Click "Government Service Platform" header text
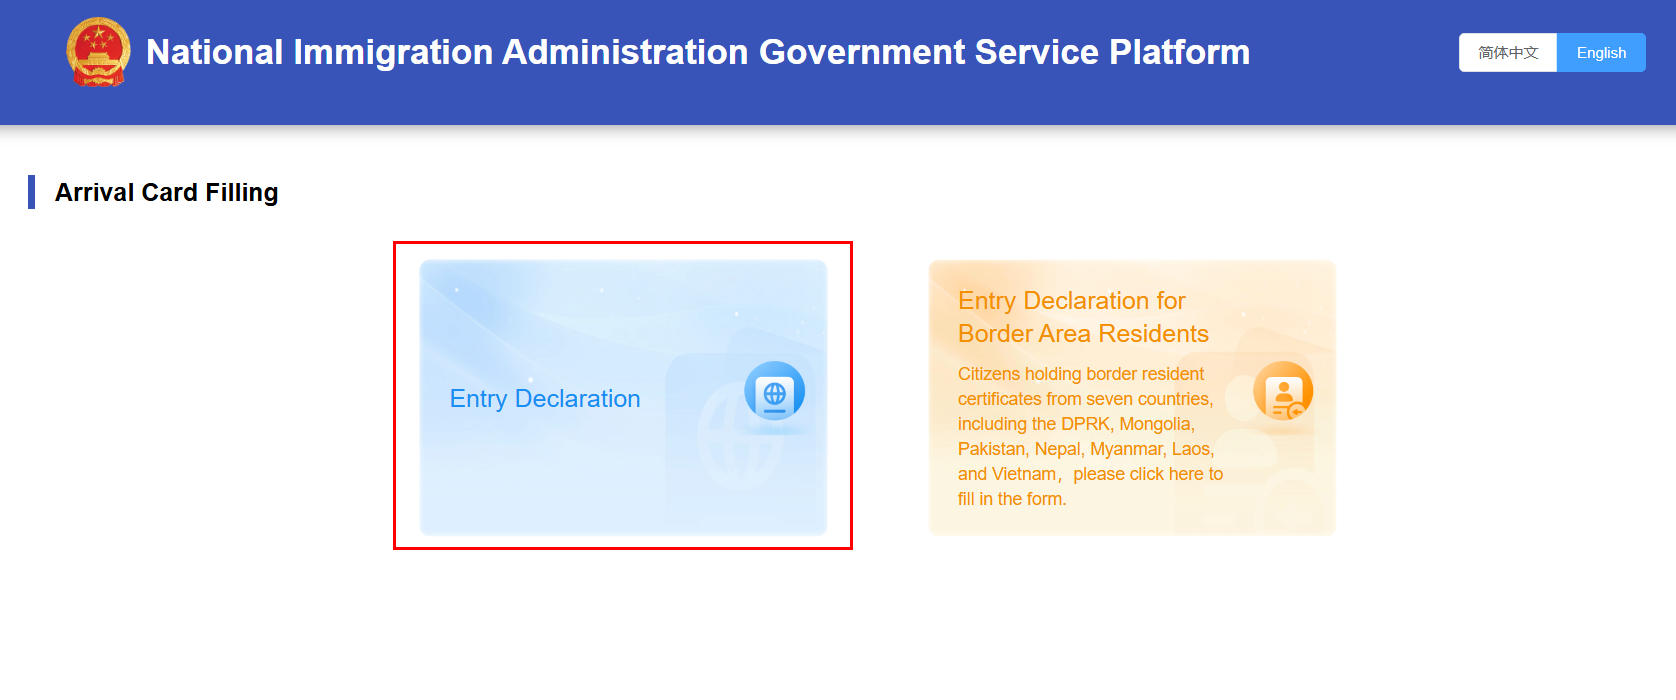The height and width of the screenshot is (700, 1676). click(x=1005, y=52)
